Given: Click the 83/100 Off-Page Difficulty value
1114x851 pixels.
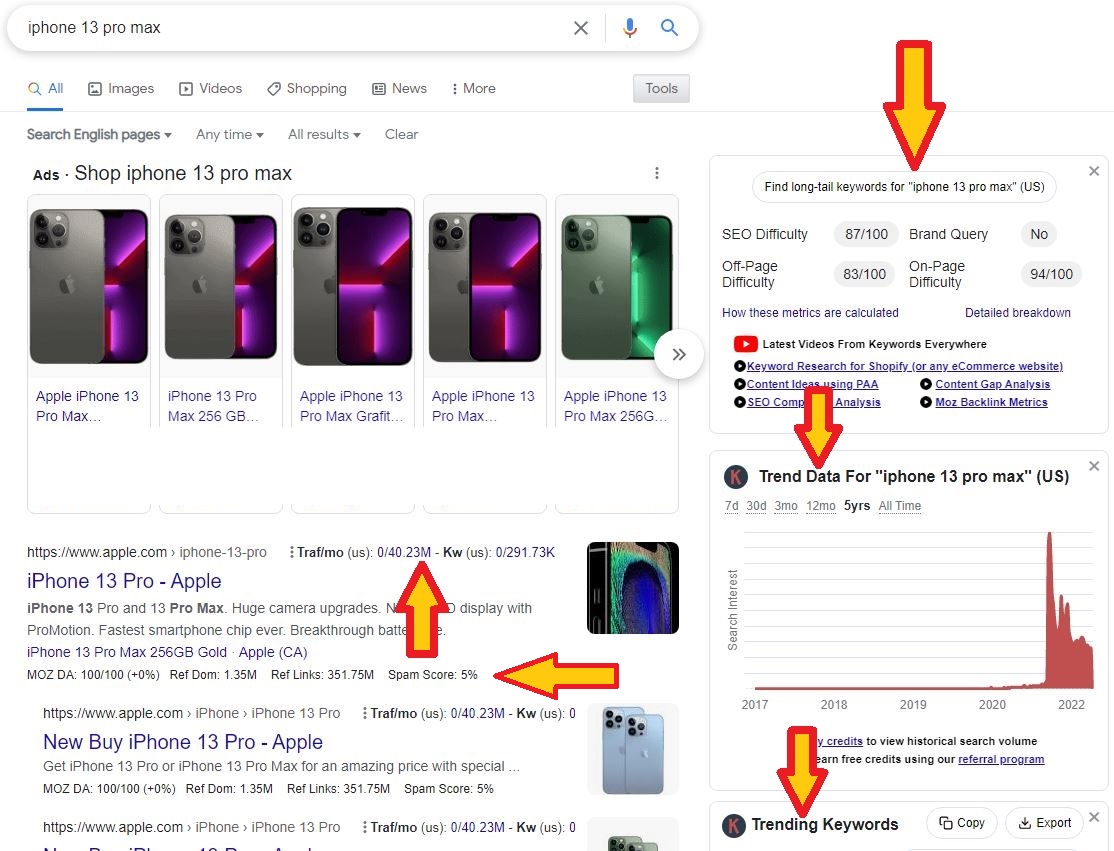Looking at the screenshot, I should [x=864, y=274].
